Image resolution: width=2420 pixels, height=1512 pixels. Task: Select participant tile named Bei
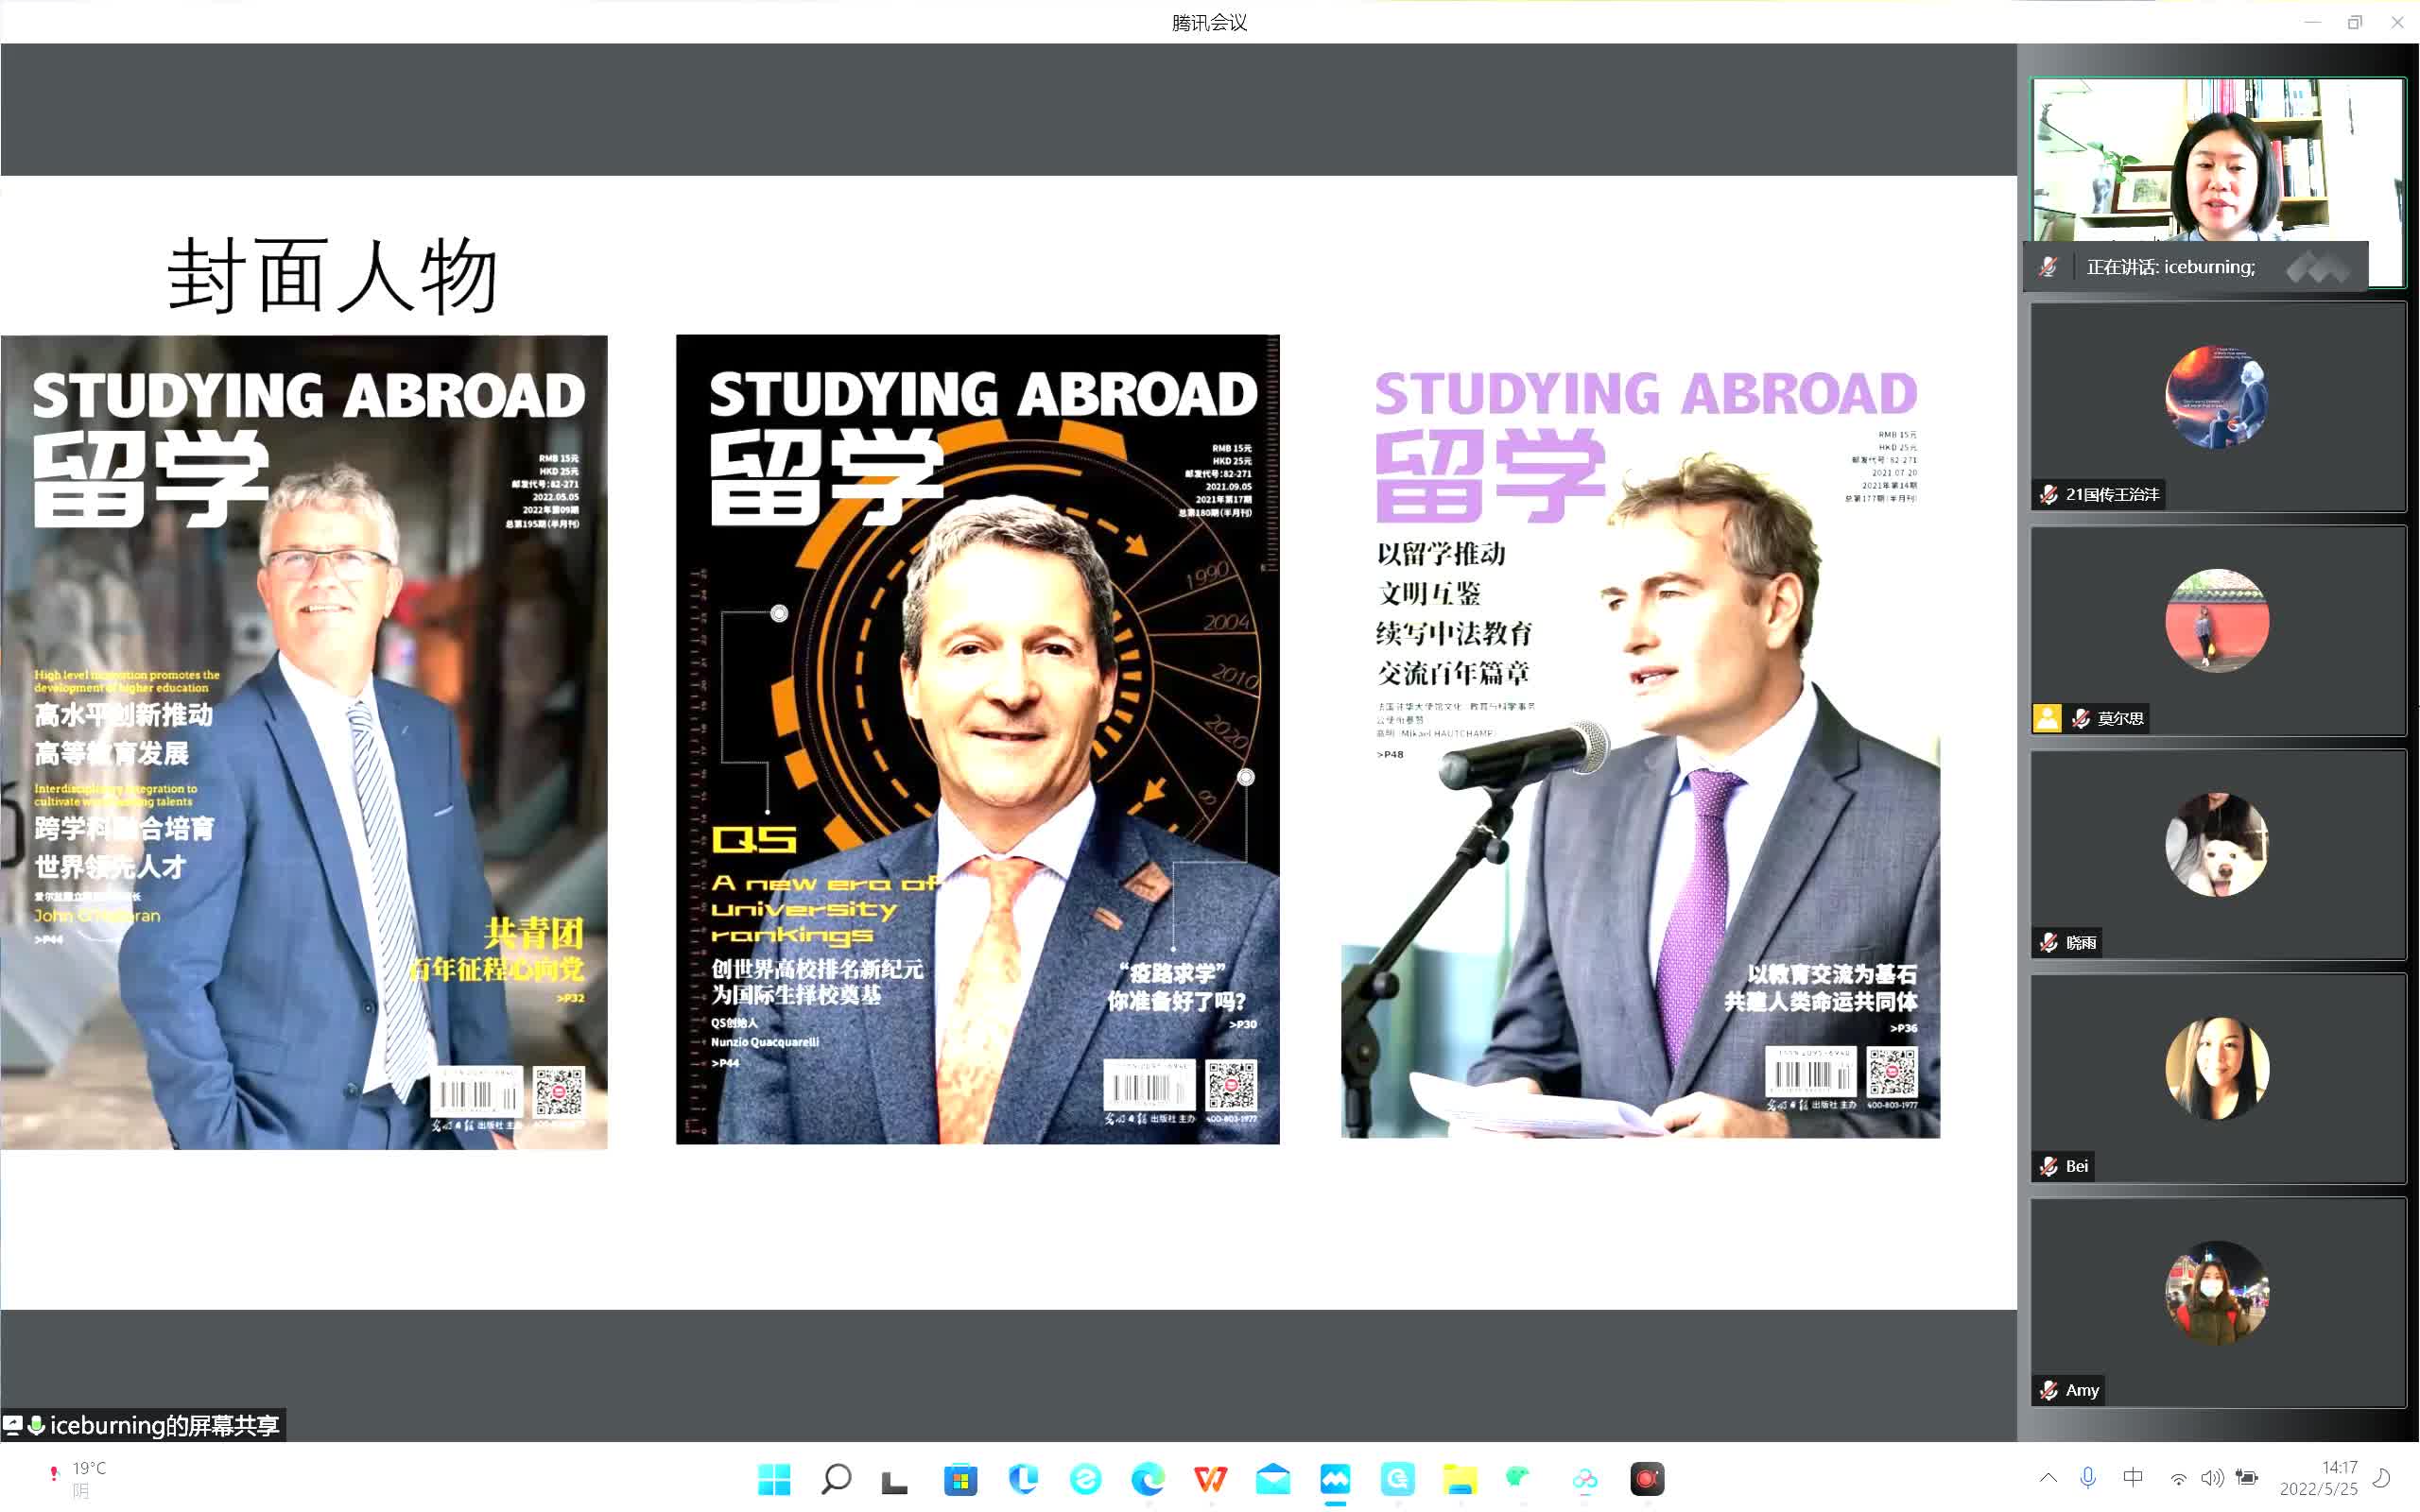[x=2217, y=1078]
